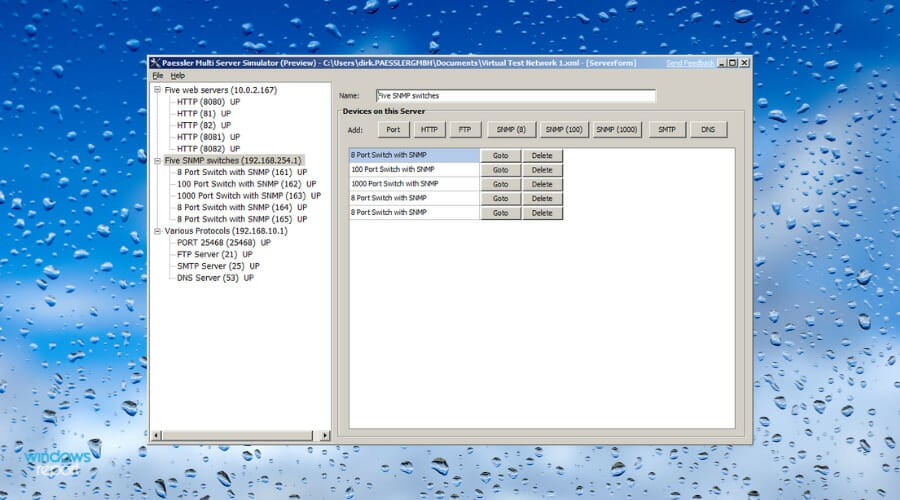The image size is (900, 500).
Task: Click the tree scrollbar left arrow
Action: click(156, 436)
